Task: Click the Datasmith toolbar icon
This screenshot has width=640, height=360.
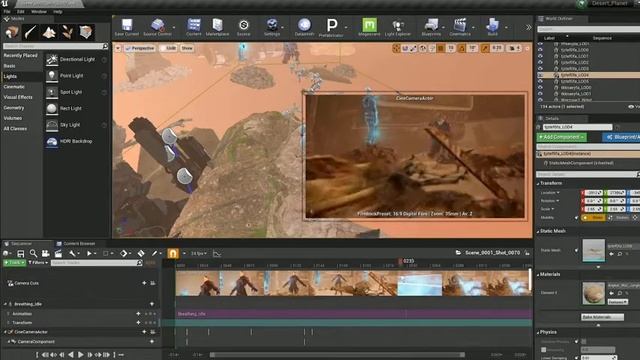Action: [x=304, y=27]
